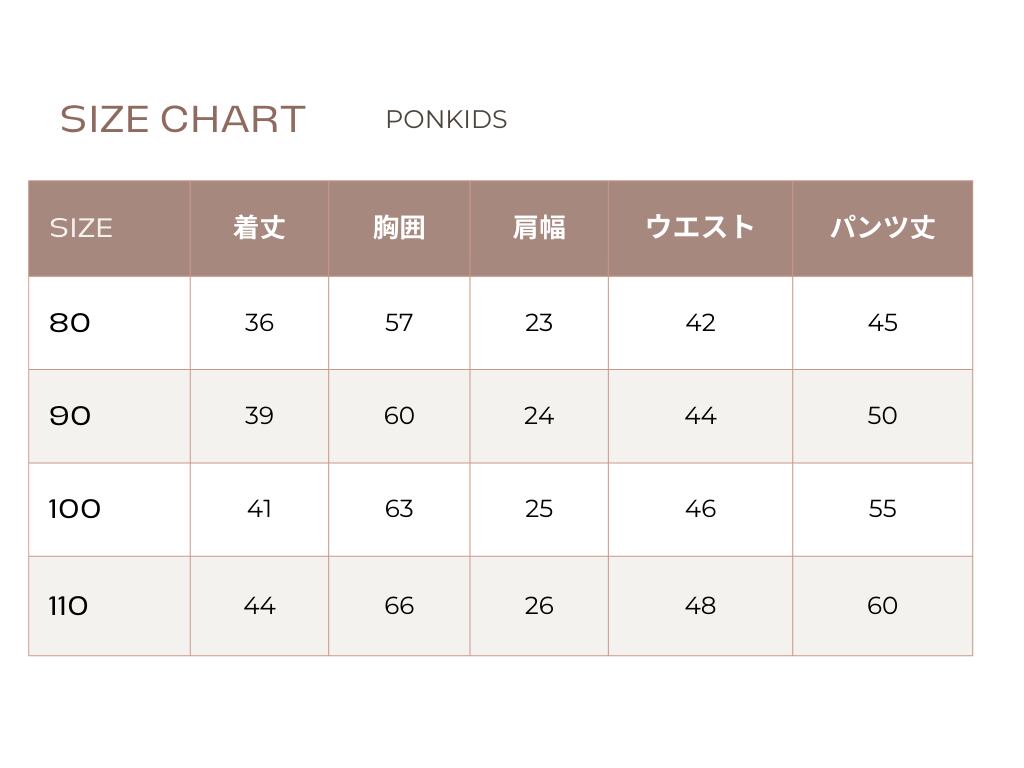The width and height of the screenshot is (1024, 768).
Task: Click the パンツ丈 value 60 cell
Action: (882, 606)
